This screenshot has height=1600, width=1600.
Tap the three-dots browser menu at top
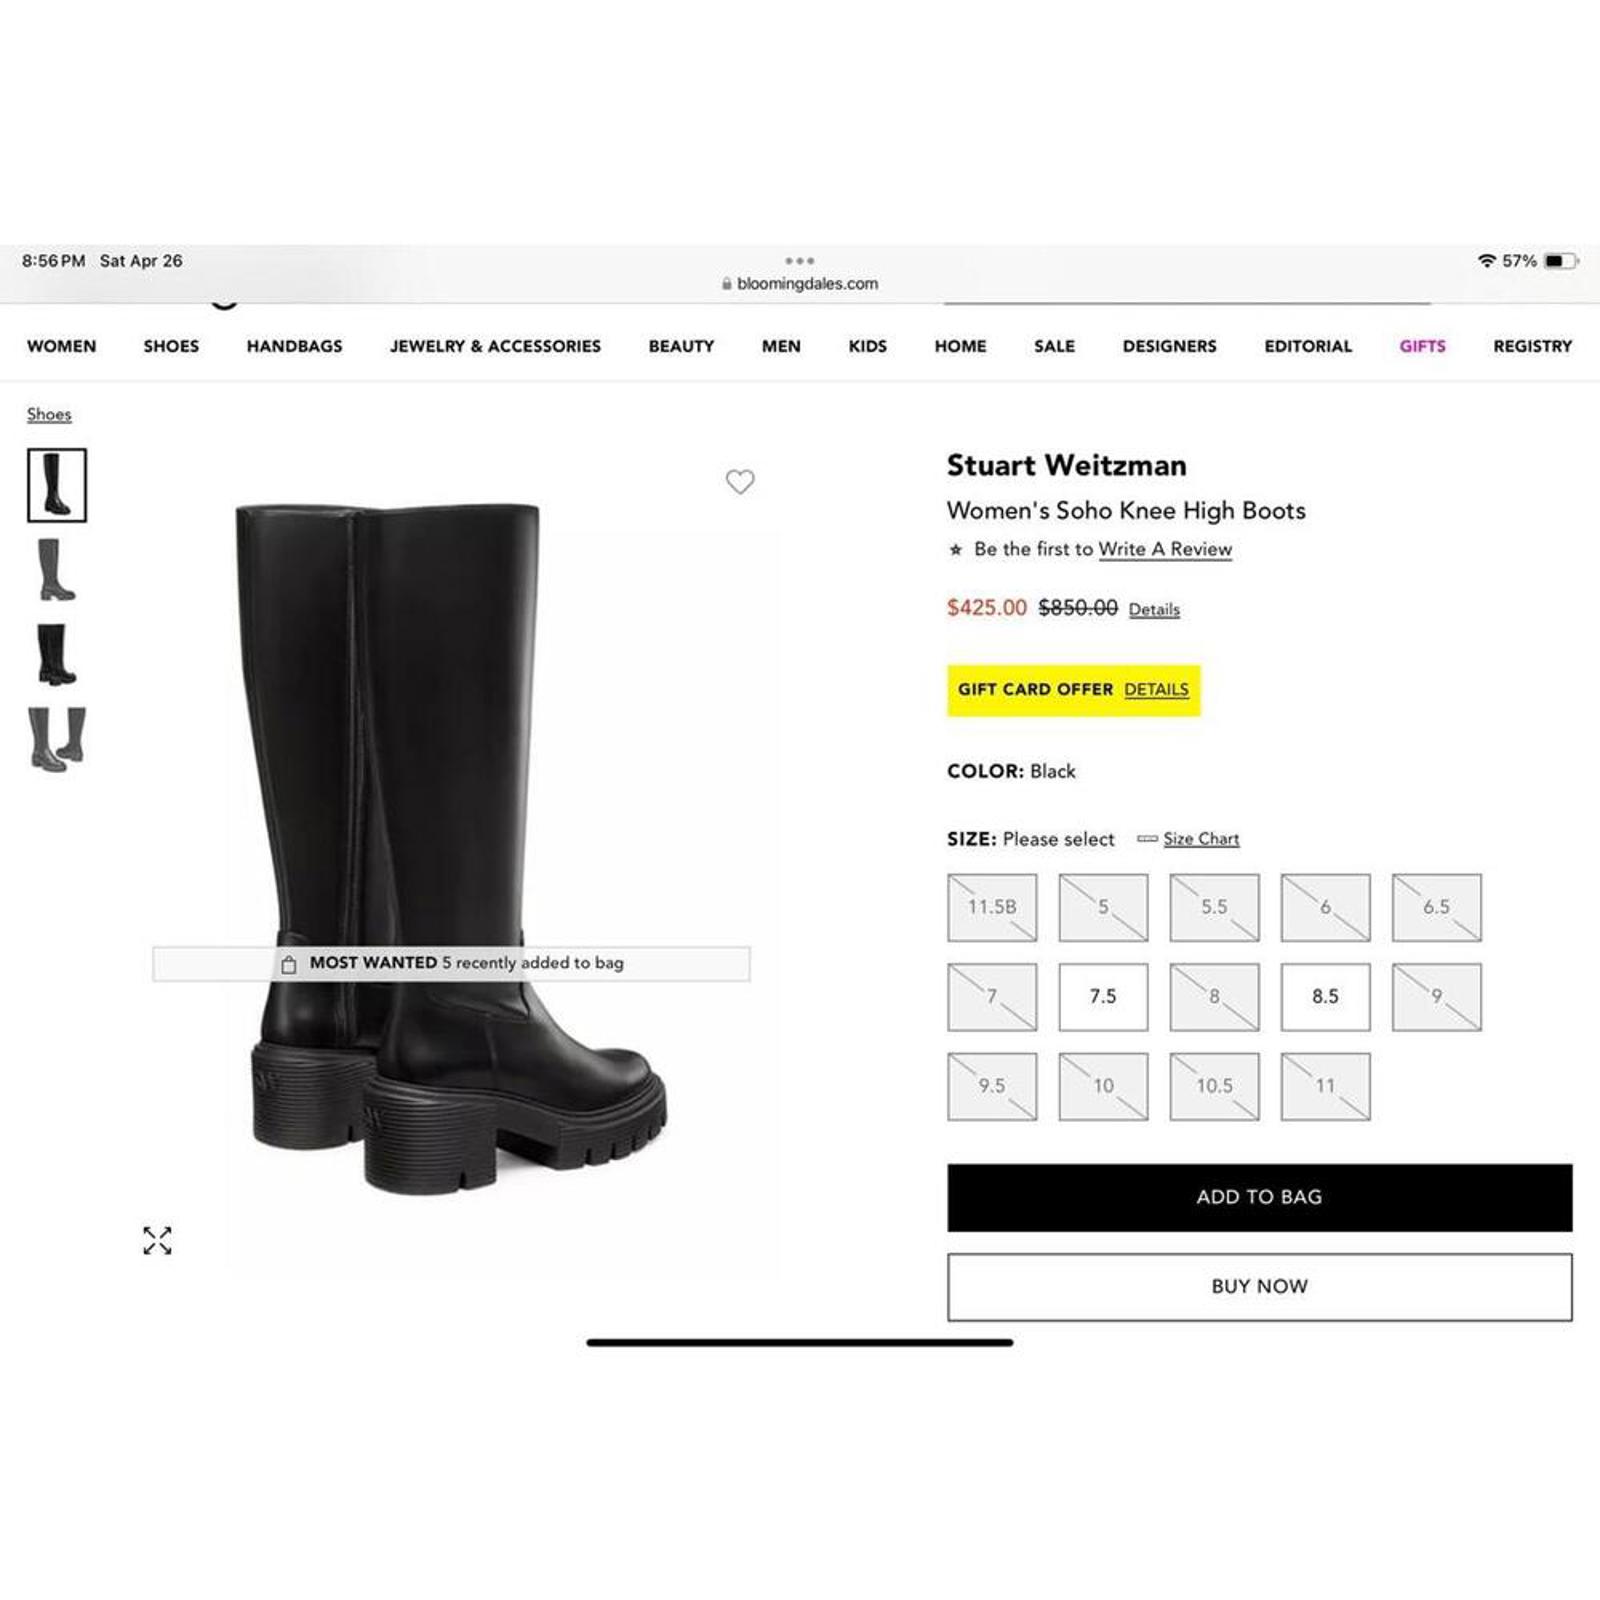pos(800,261)
